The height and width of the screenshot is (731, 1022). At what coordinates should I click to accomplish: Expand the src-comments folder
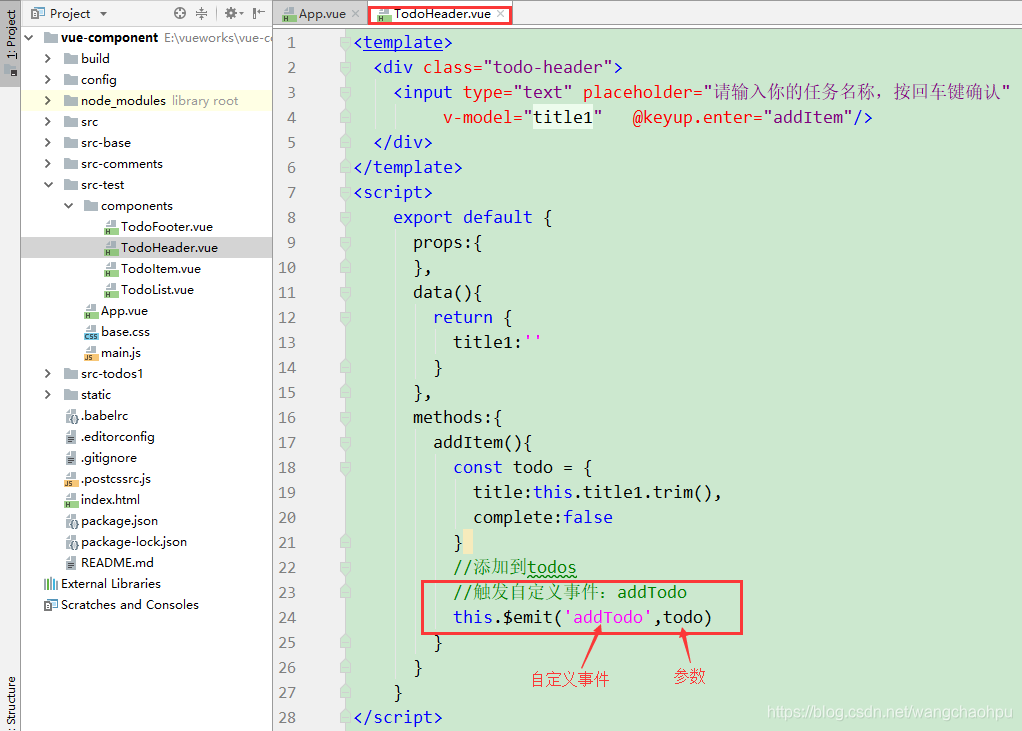point(47,164)
